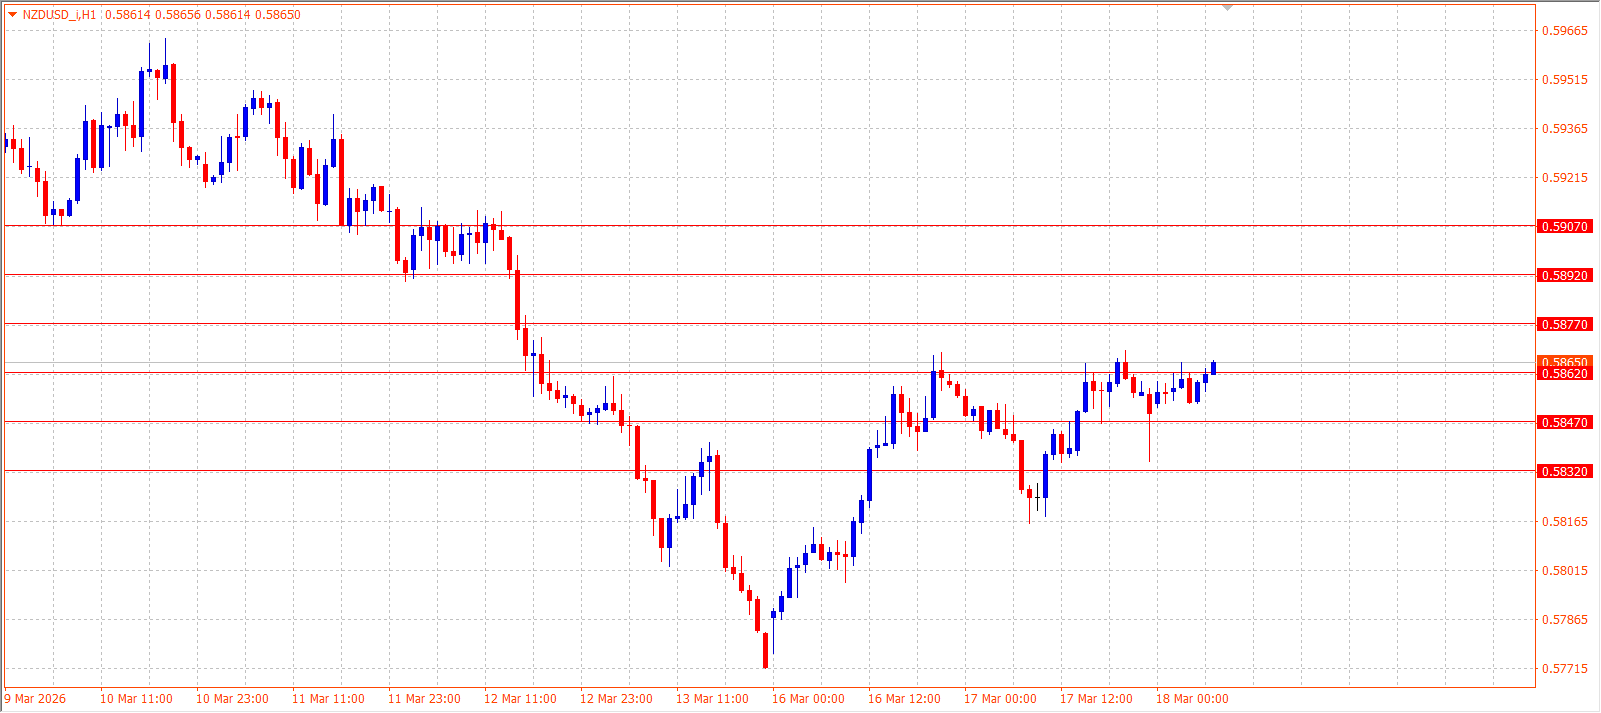The height and width of the screenshot is (713, 1601).
Task: Click the NZDUSD_i,H1 symbol title text
Action: [60, 15]
